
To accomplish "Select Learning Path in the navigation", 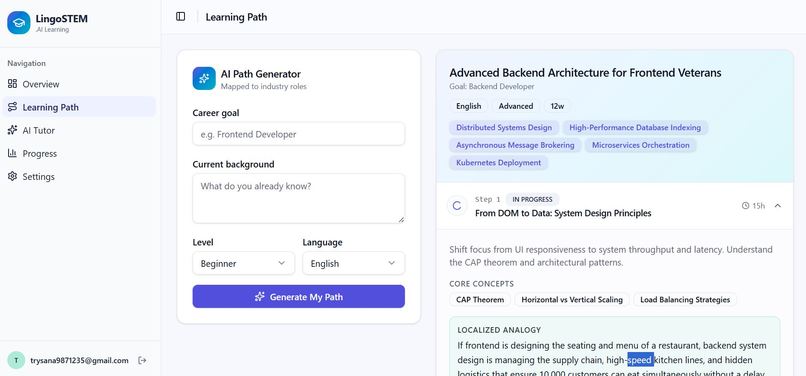I will (x=79, y=107).
